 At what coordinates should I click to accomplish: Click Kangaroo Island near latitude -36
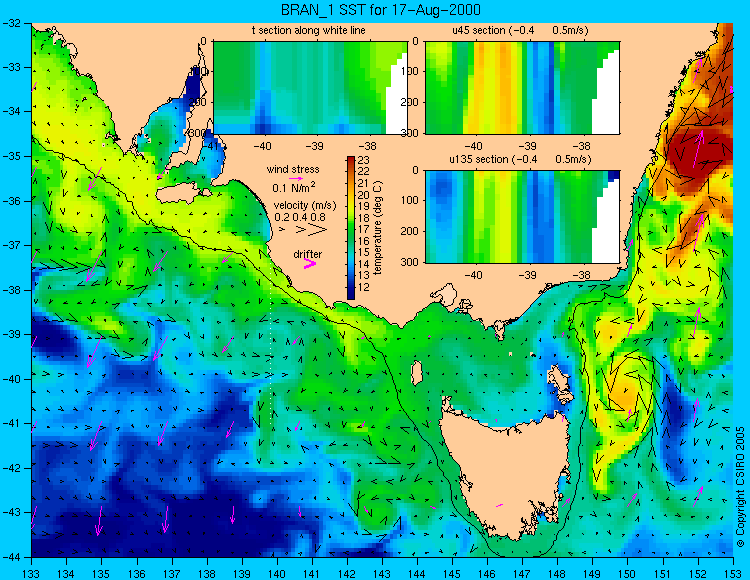click(x=180, y=194)
